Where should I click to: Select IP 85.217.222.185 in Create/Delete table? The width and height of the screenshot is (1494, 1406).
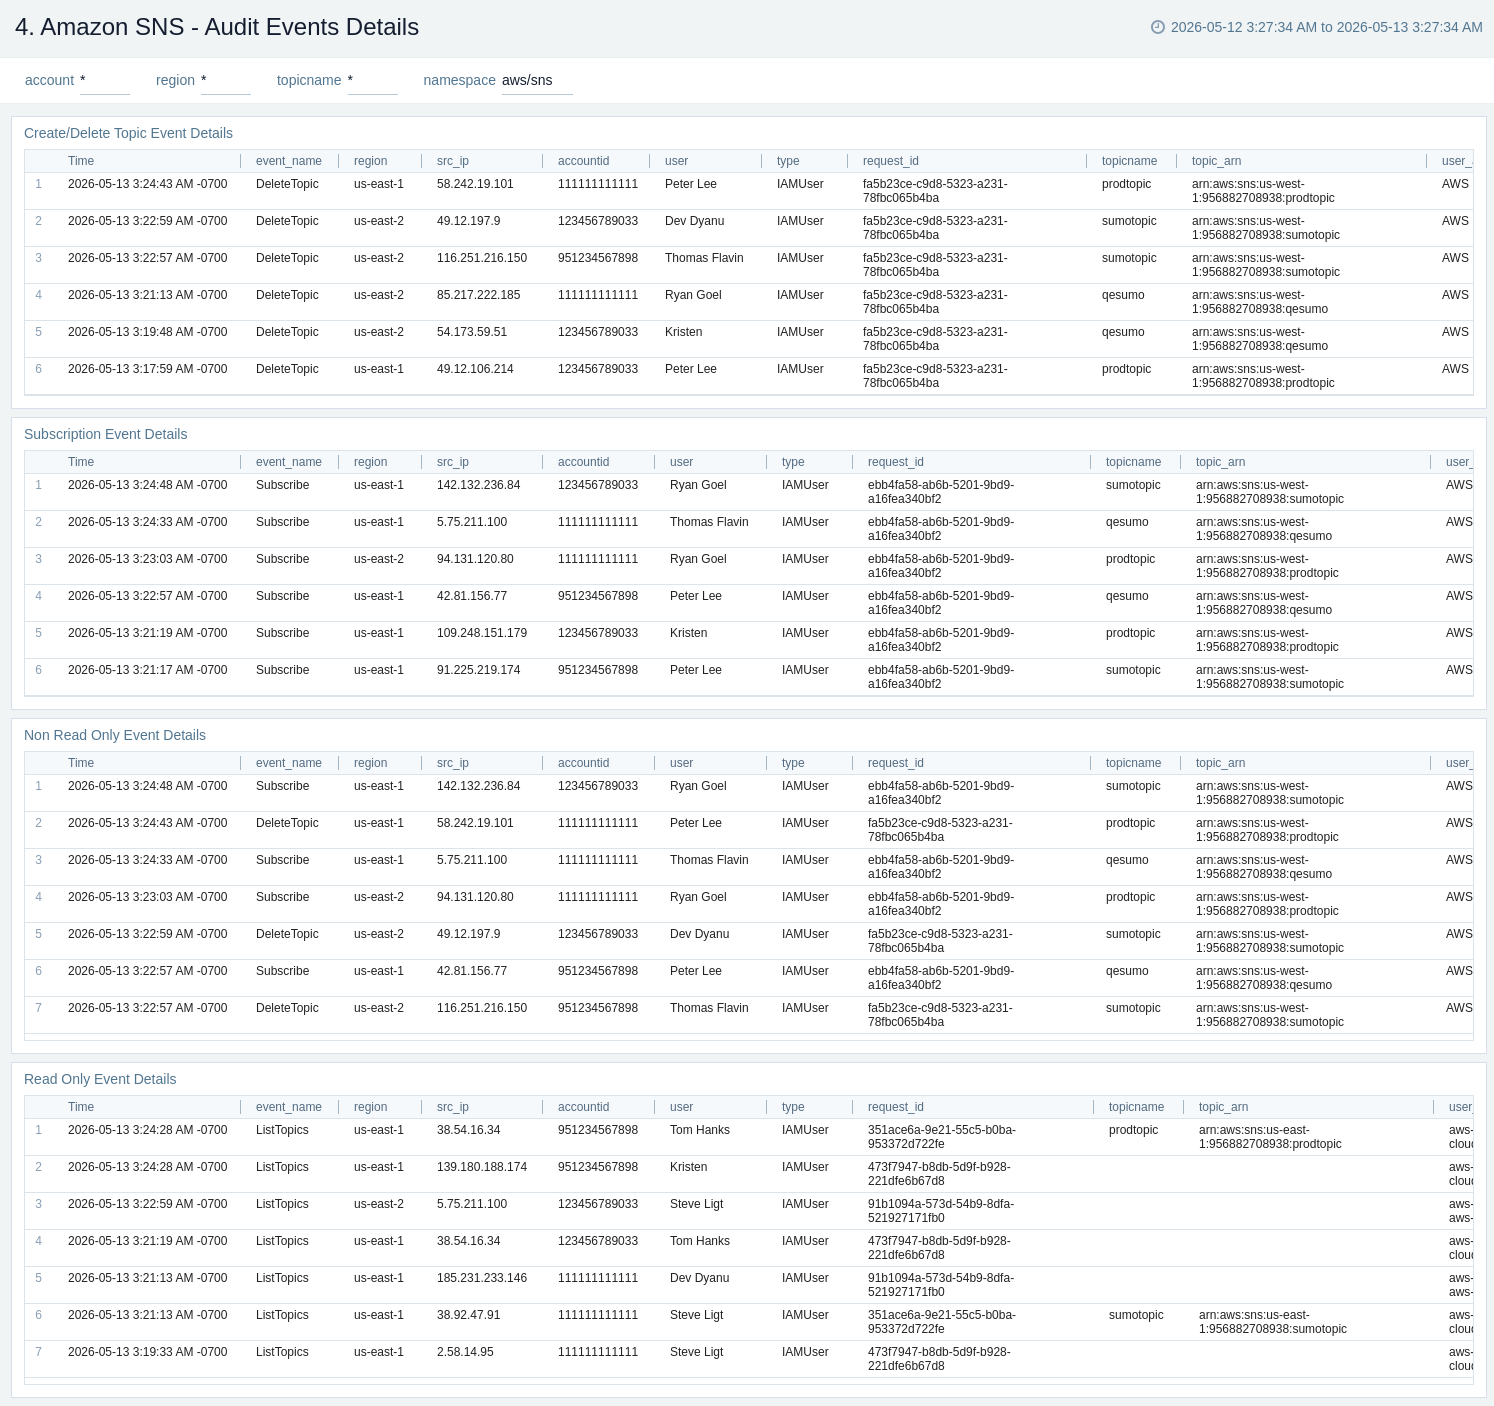[x=479, y=295]
